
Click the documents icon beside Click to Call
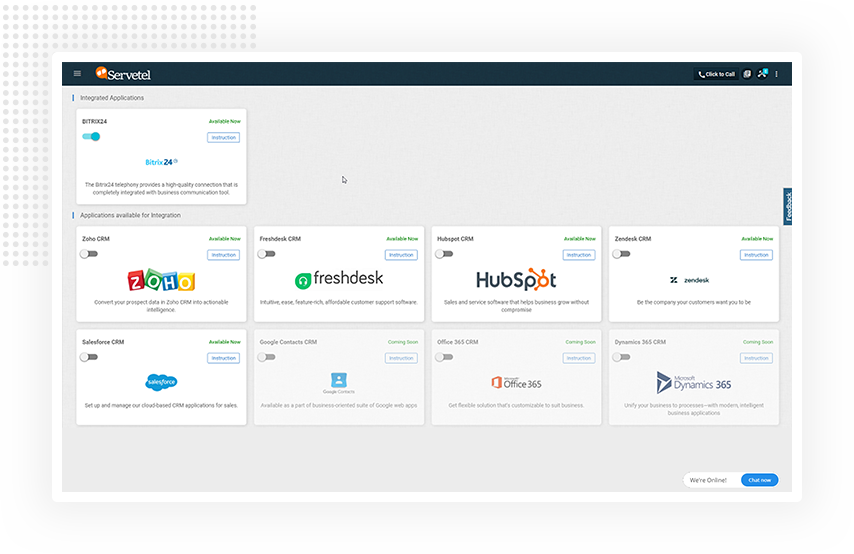pyautogui.click(x=747, y=74)
